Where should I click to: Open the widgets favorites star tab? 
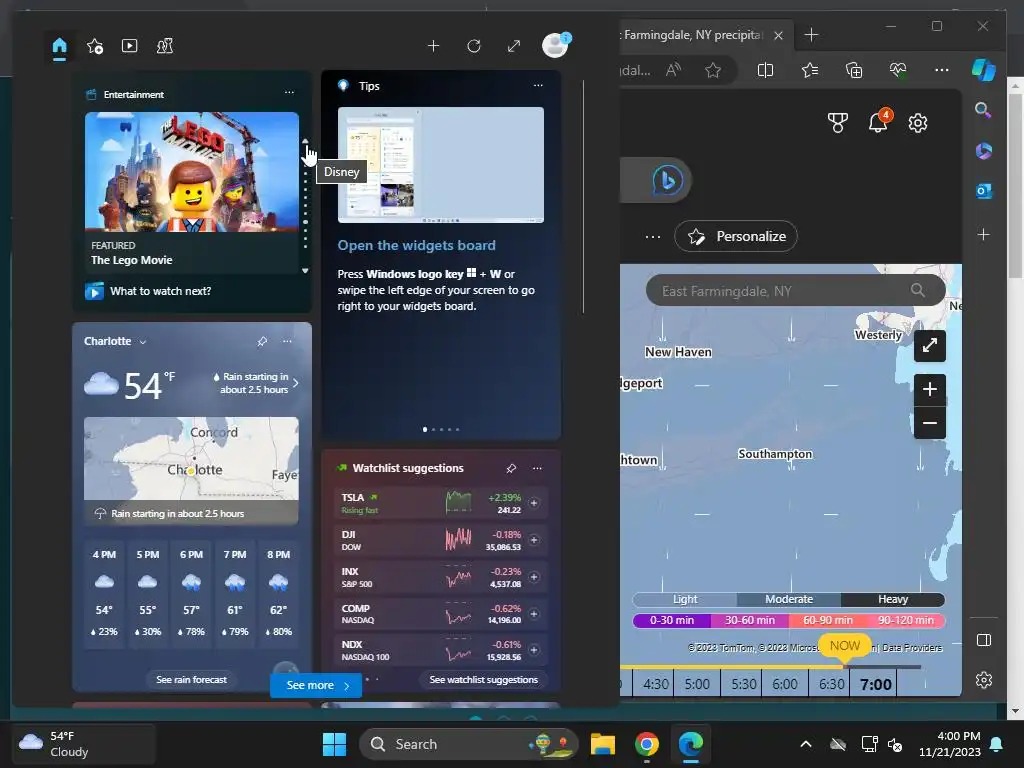coord(95,46)
